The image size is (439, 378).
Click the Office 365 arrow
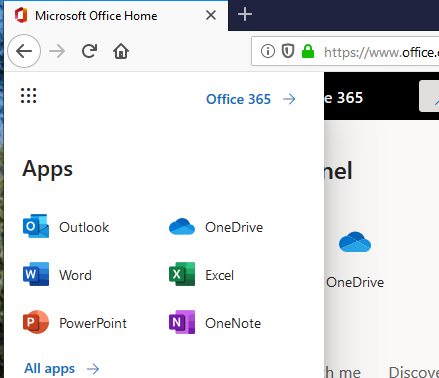(289, 99)
